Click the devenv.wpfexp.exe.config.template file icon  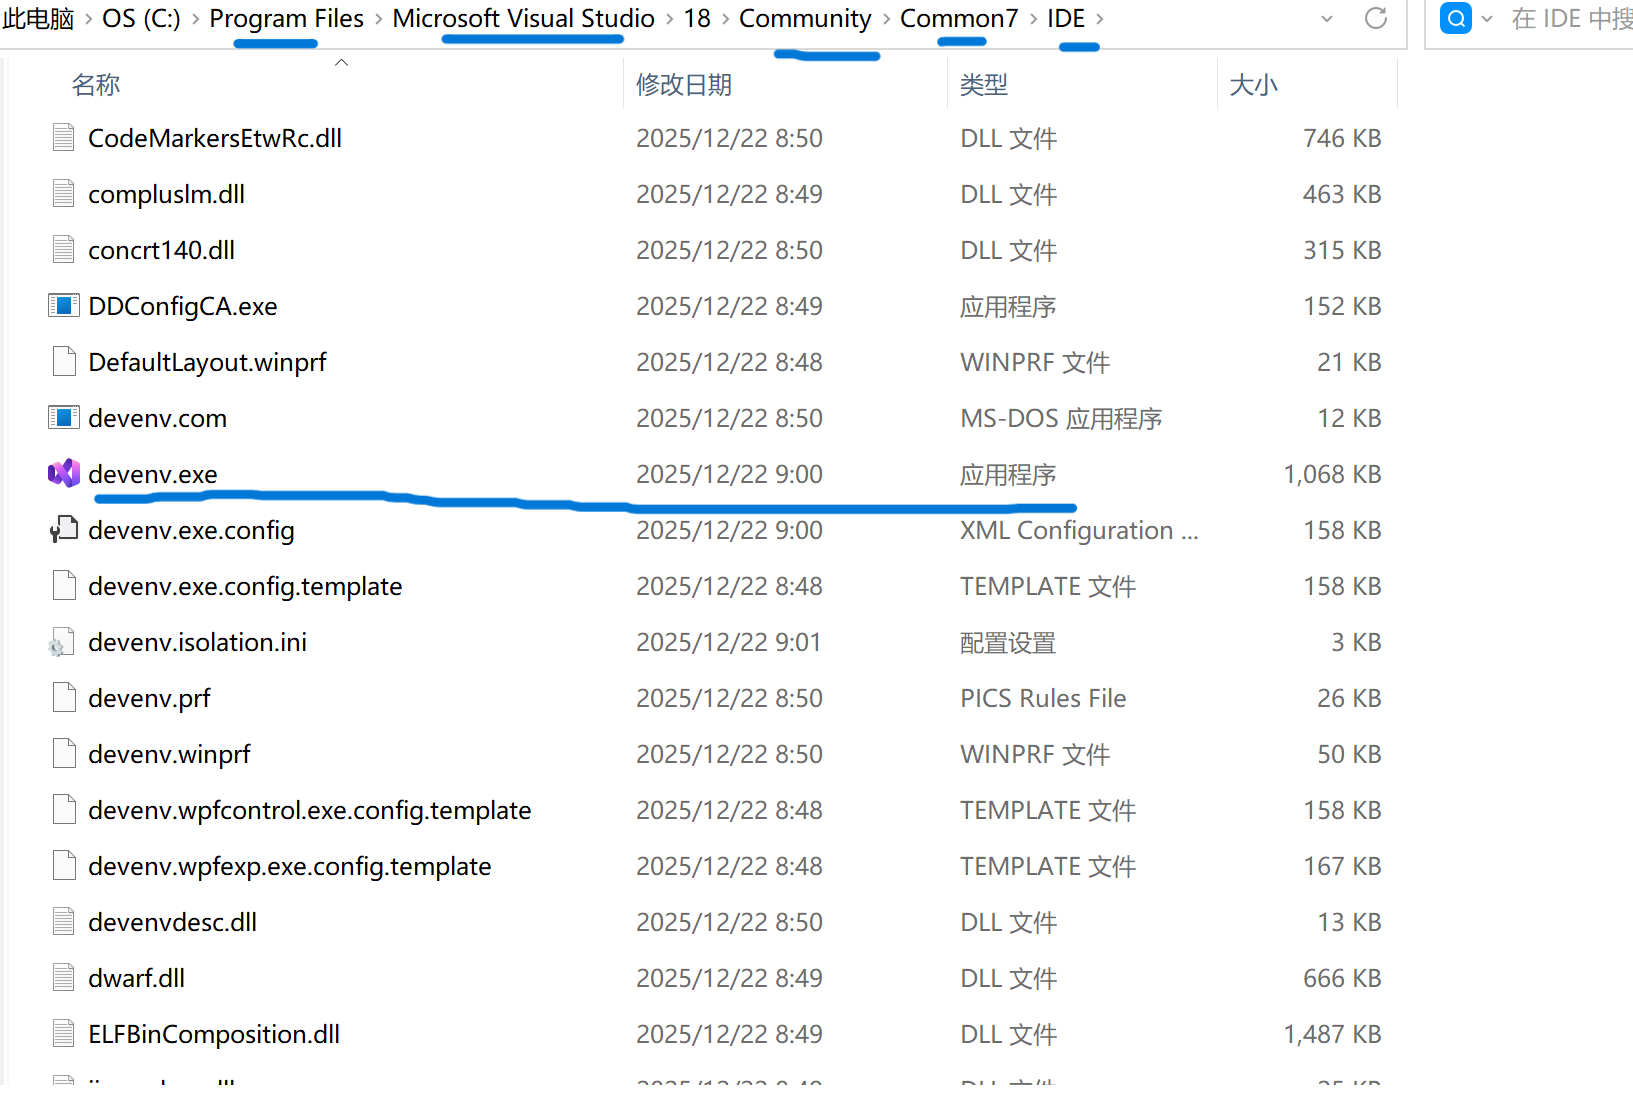pos(64,866)
